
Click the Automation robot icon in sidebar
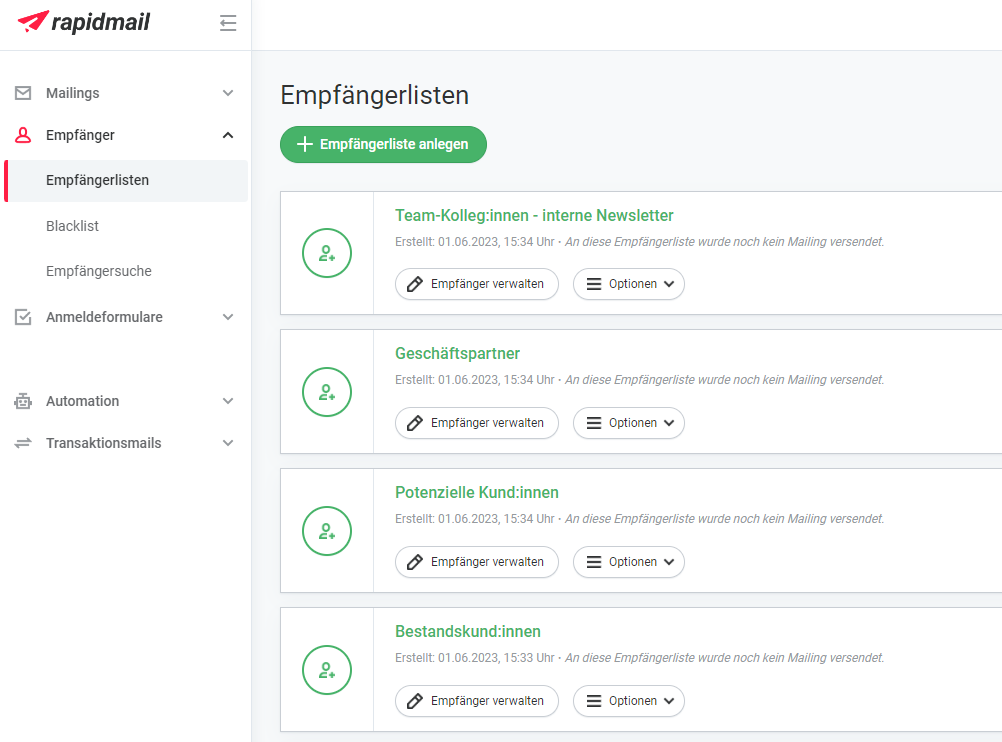[x=23, y=401]
